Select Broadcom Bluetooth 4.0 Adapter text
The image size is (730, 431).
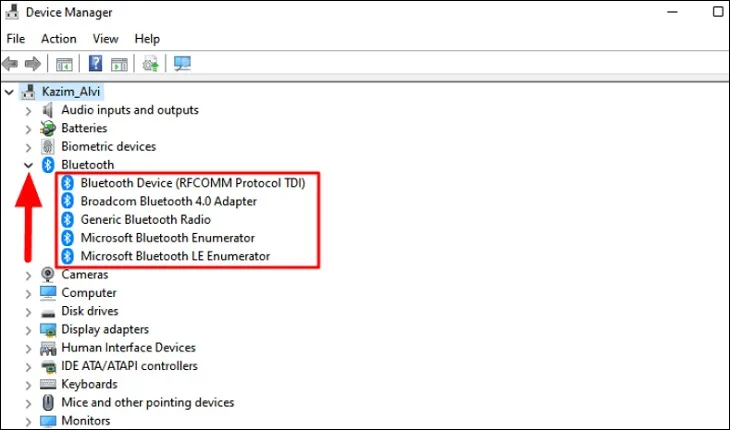click(169, 201)
